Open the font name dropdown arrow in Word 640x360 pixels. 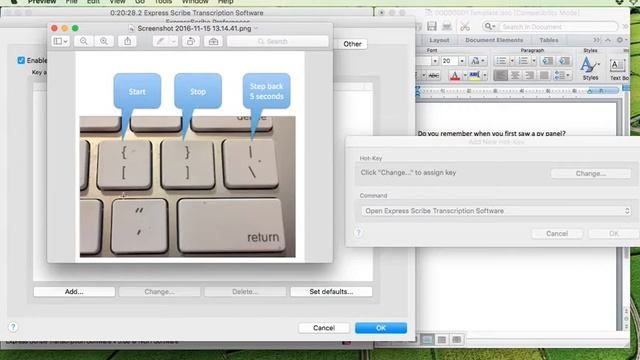point(435,61)
